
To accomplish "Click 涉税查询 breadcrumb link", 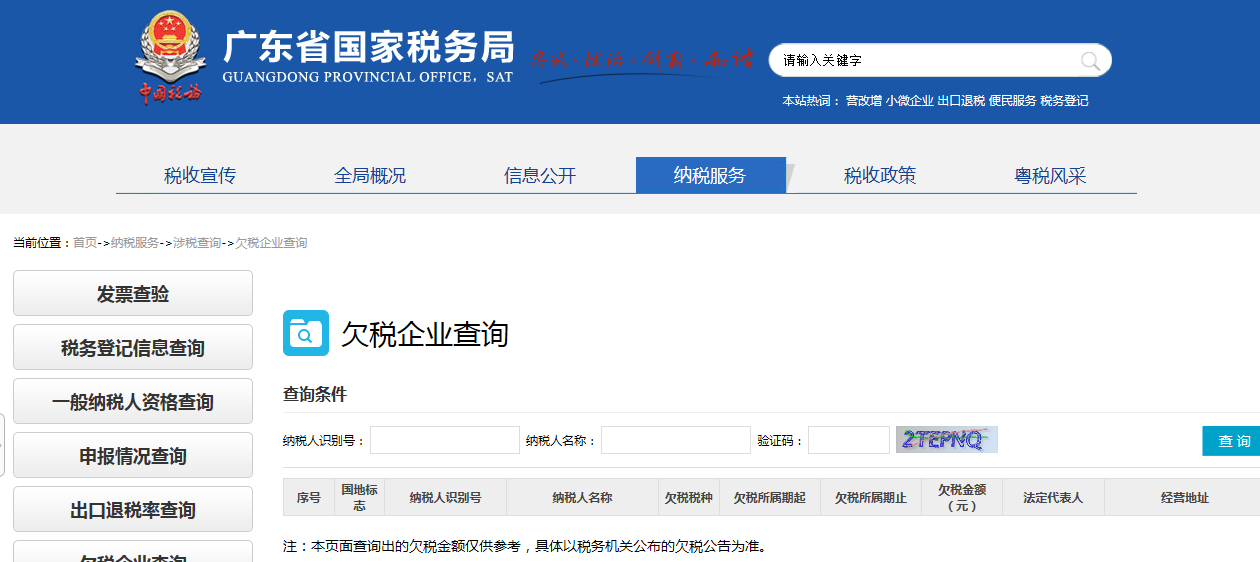I will click(x=197, y=243).
